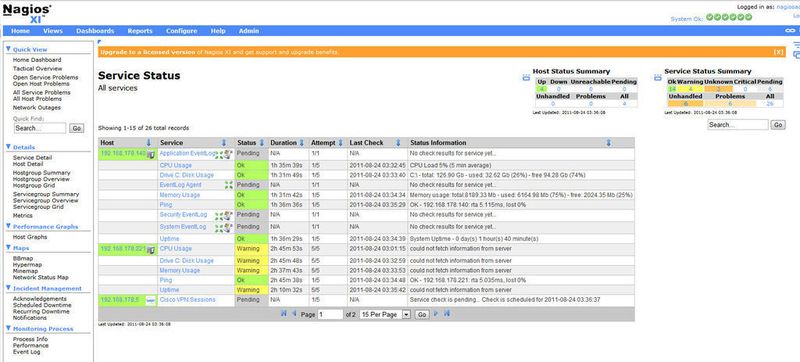
Task: Click dashlet icon beside Host Status Summary
Action: 527,77
